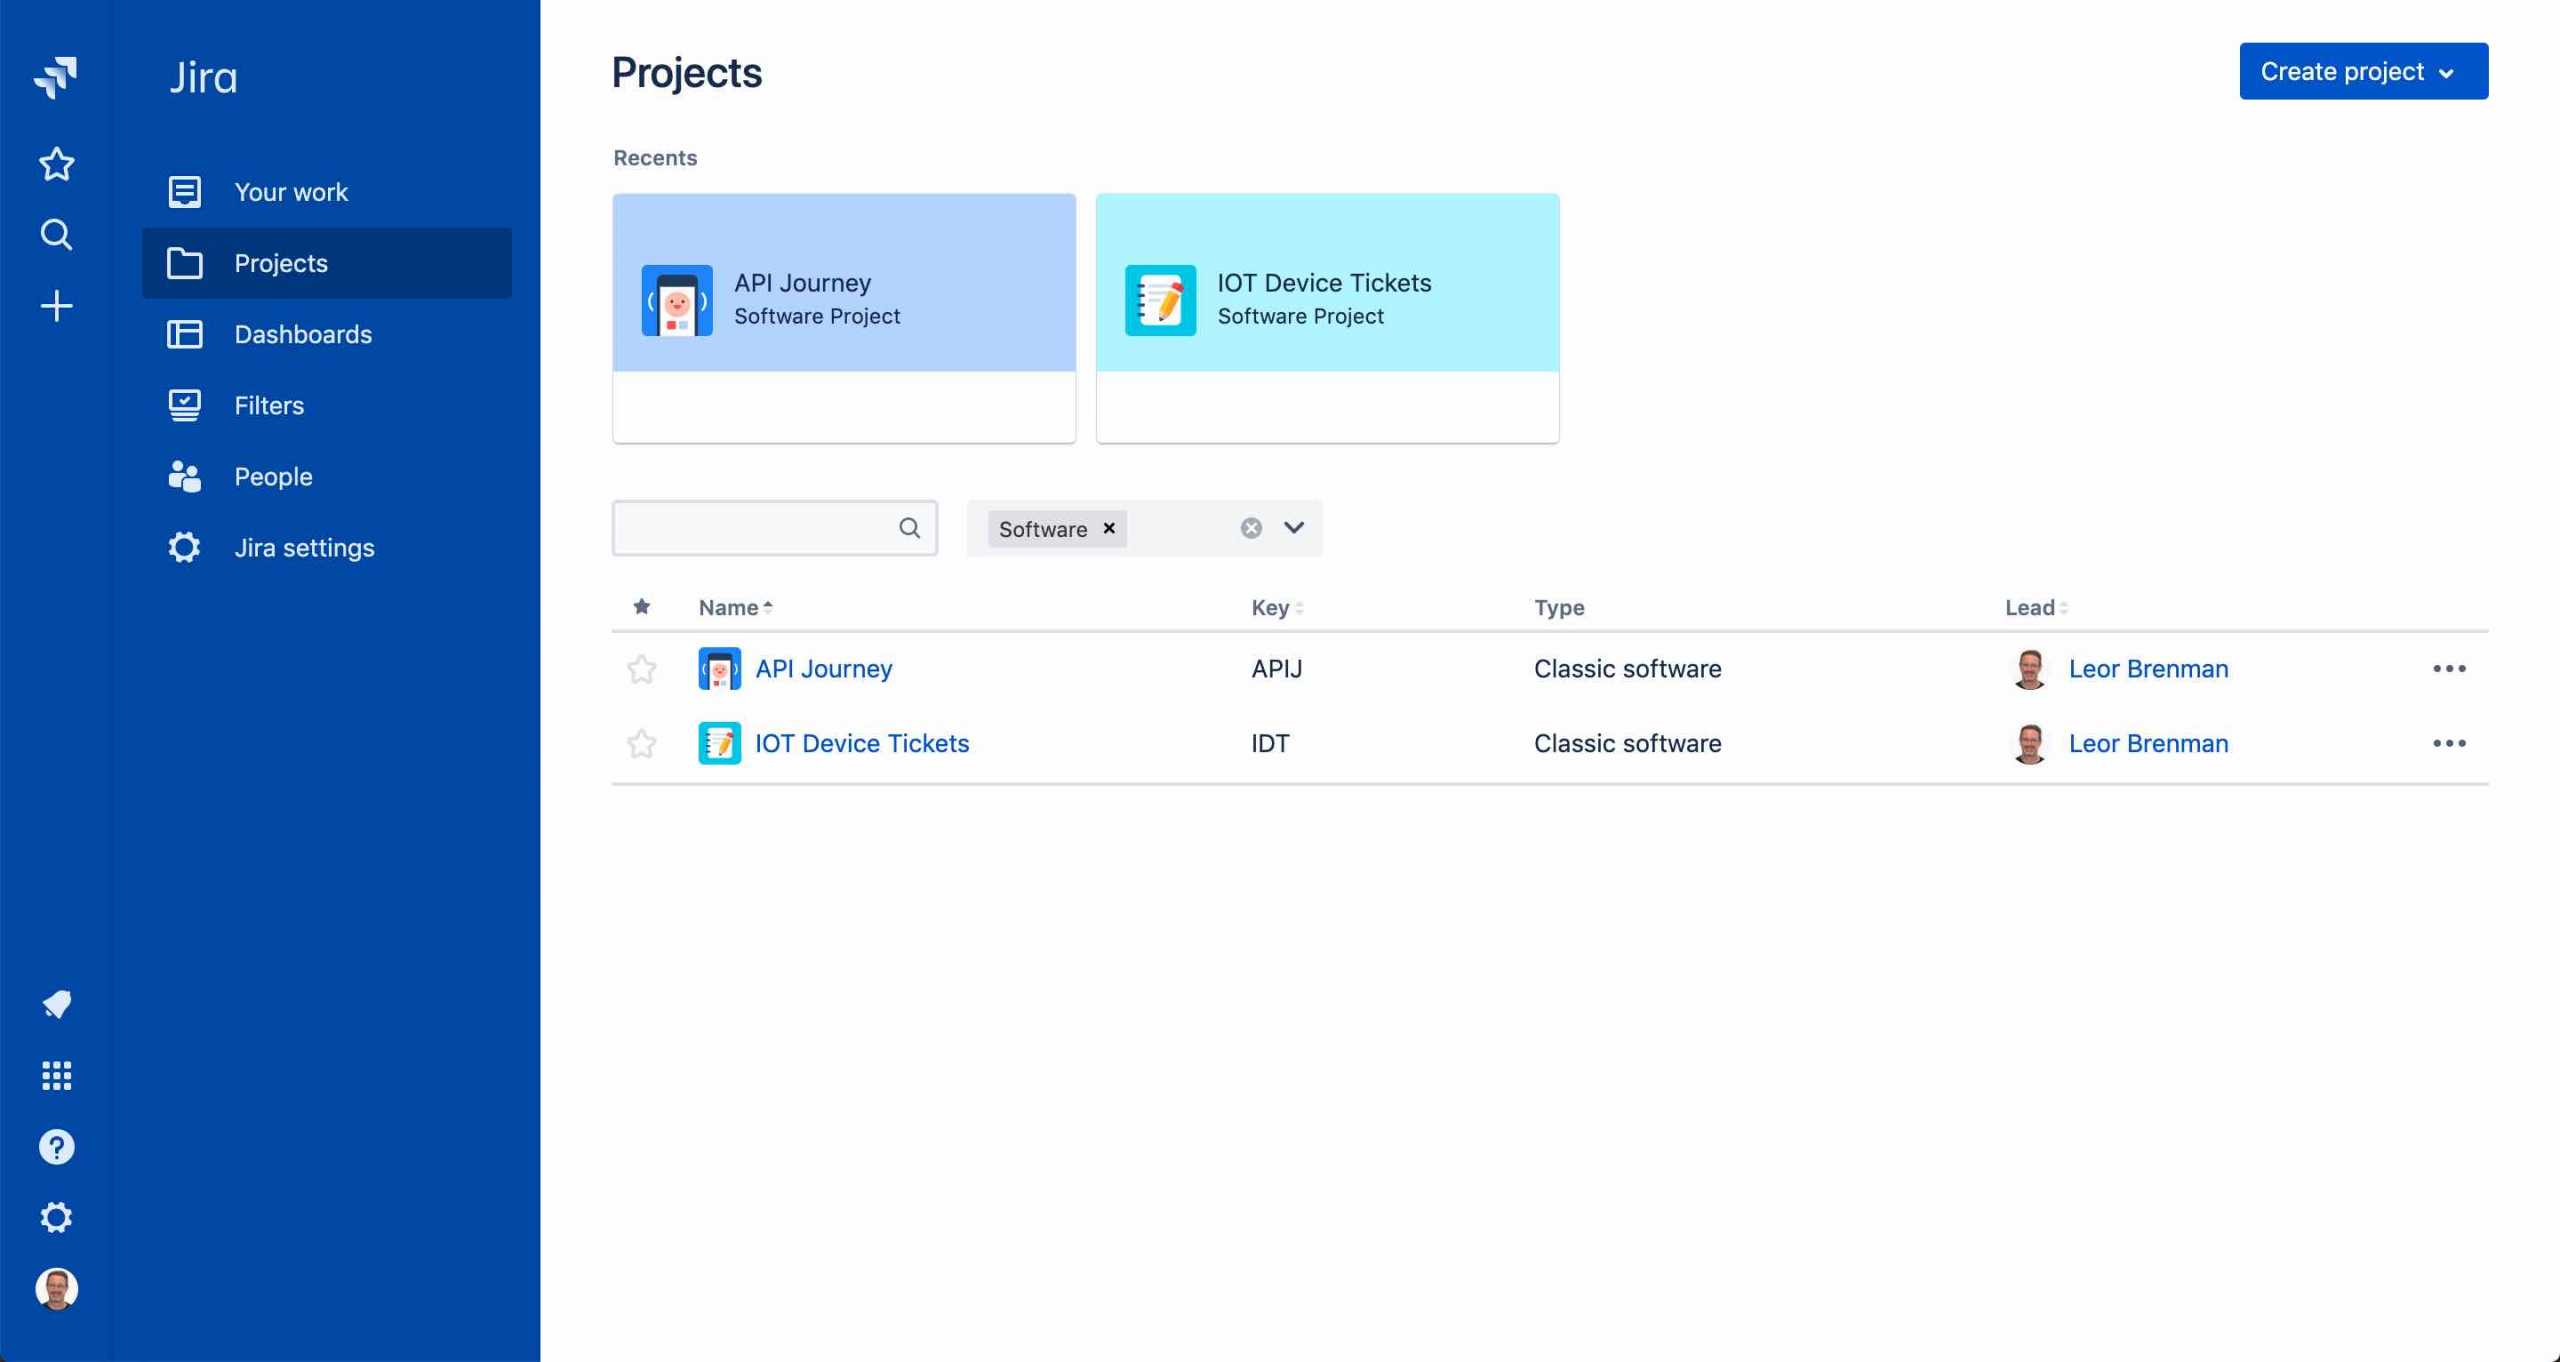
Task: Star the IOT Device Tickets project
Action: [x=641, y=743]
